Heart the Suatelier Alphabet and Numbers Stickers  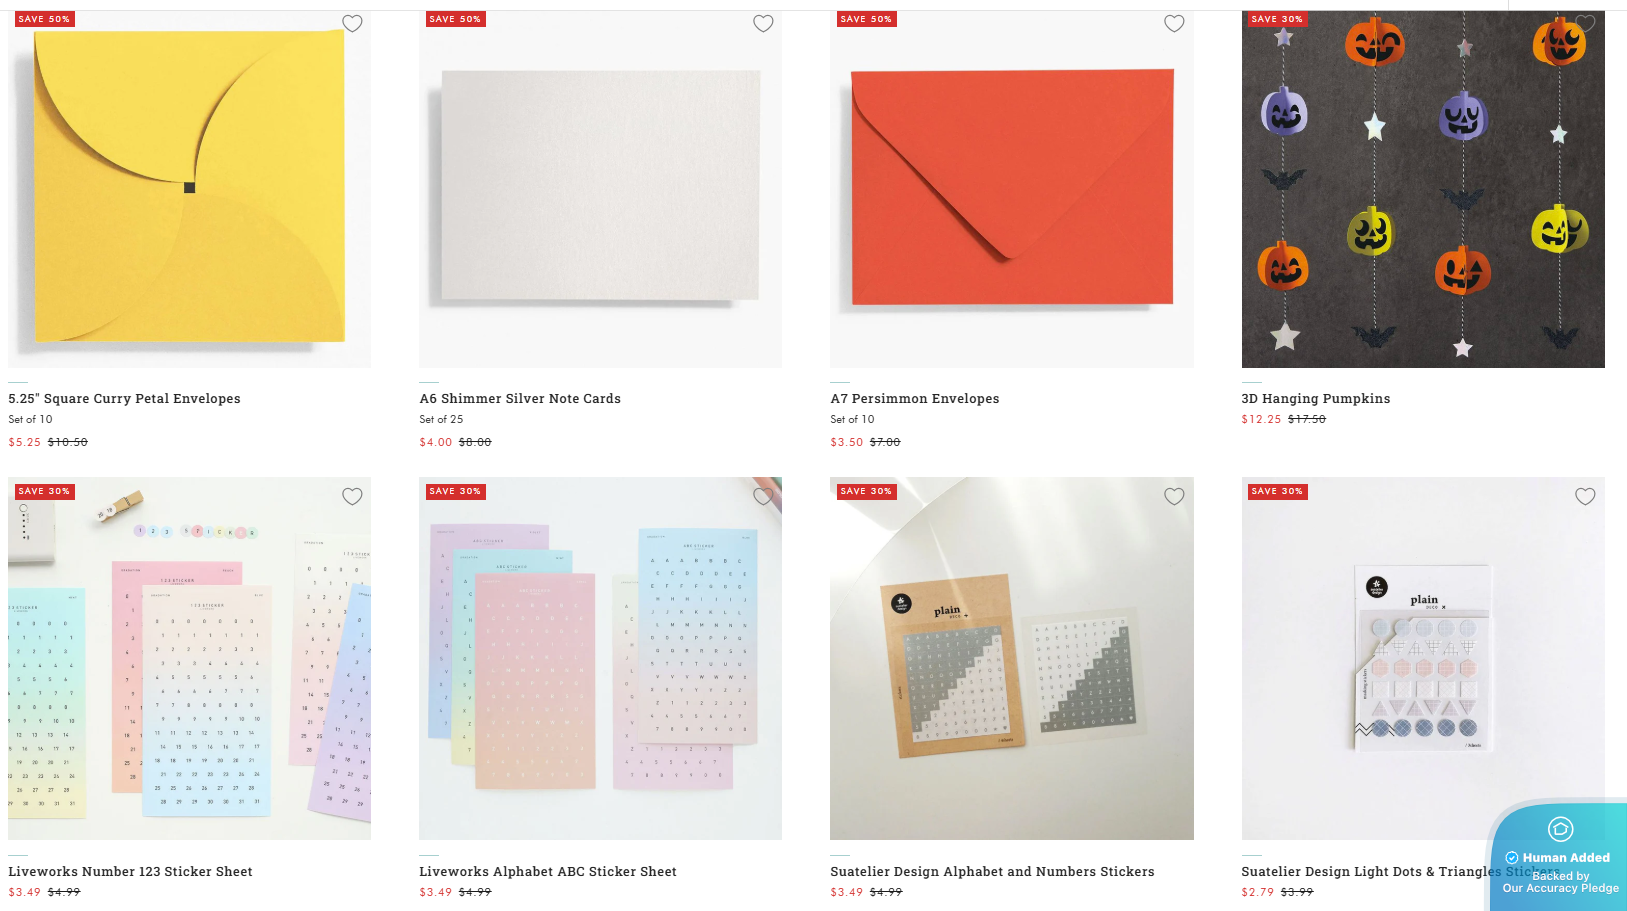(1174, 497)
